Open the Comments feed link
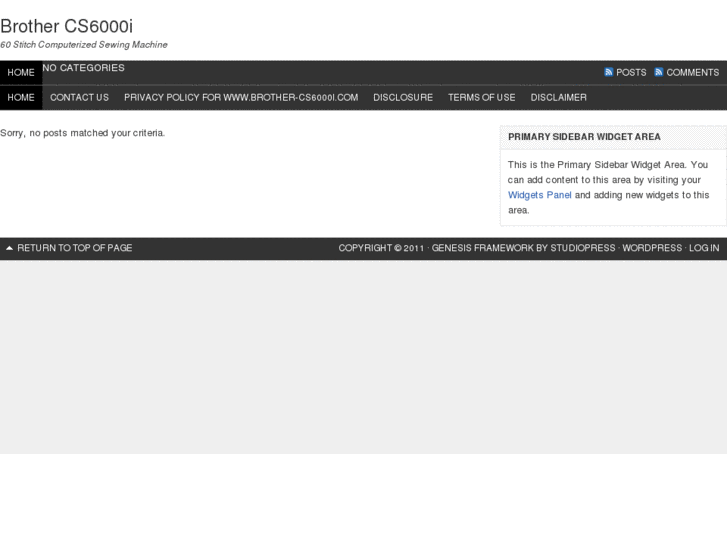Screen dimensions: 727x545 (x=693, y=72)
